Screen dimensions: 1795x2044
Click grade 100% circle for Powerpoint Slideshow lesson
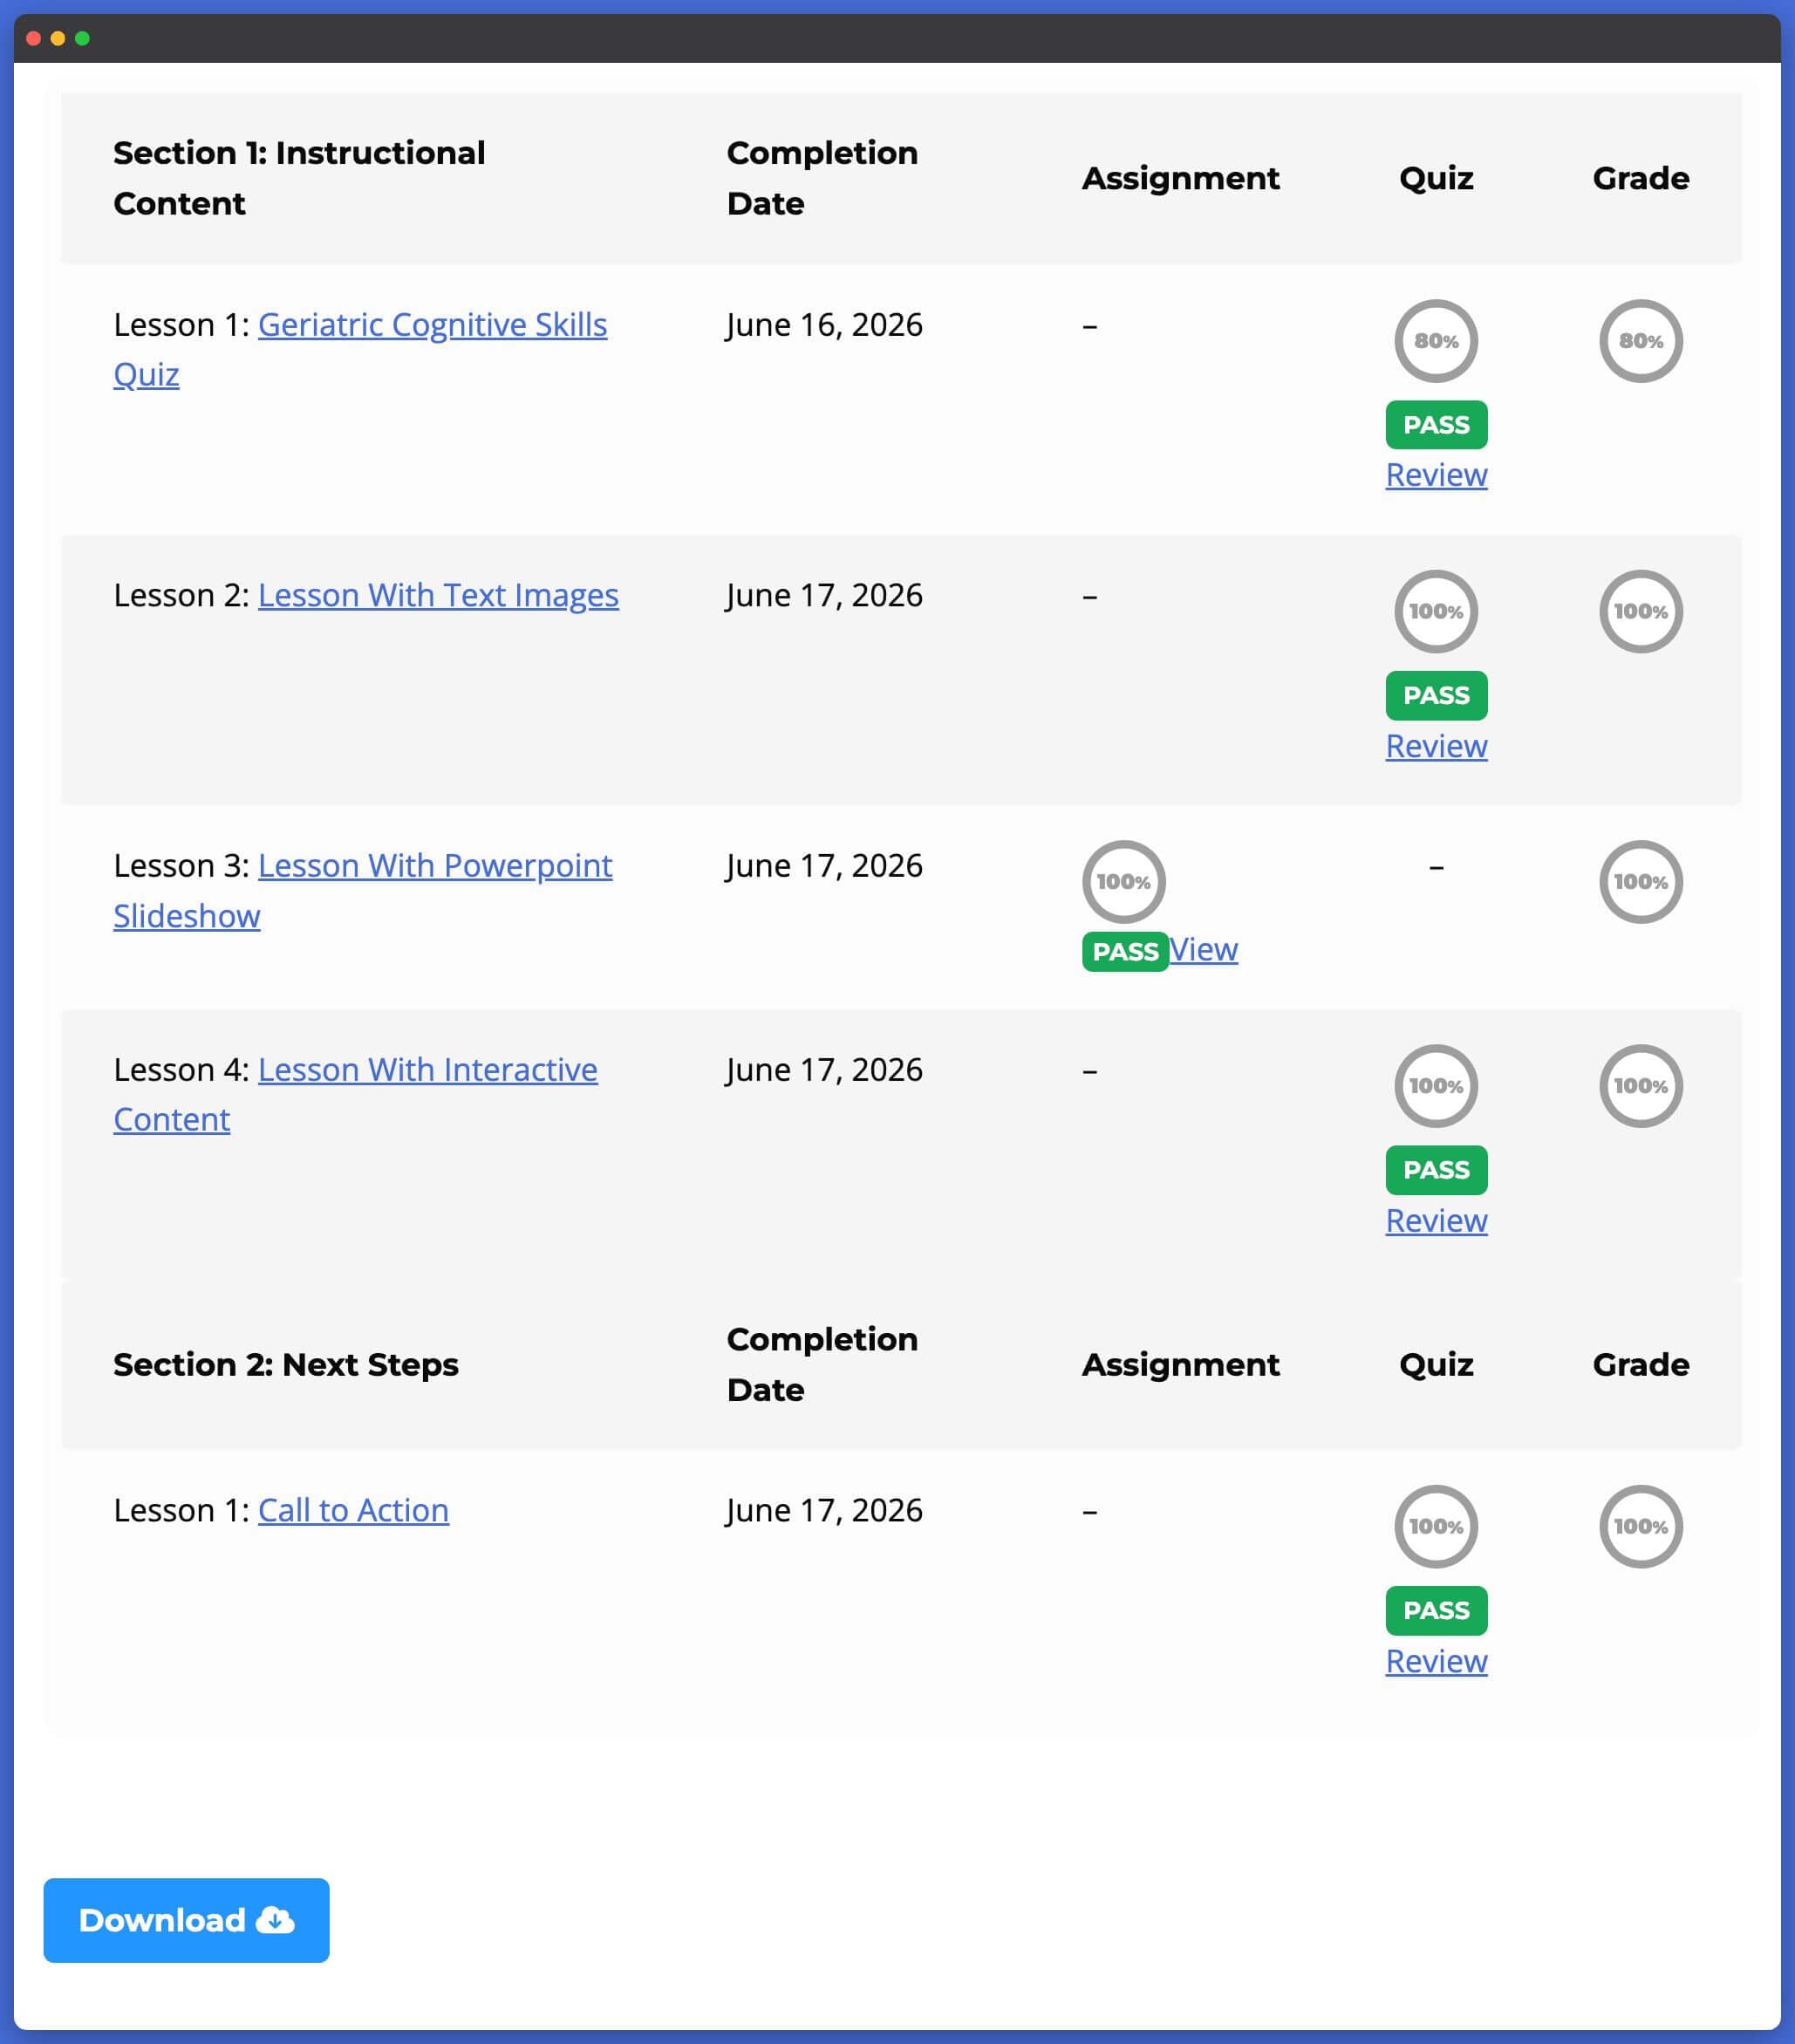[1641, 882]
